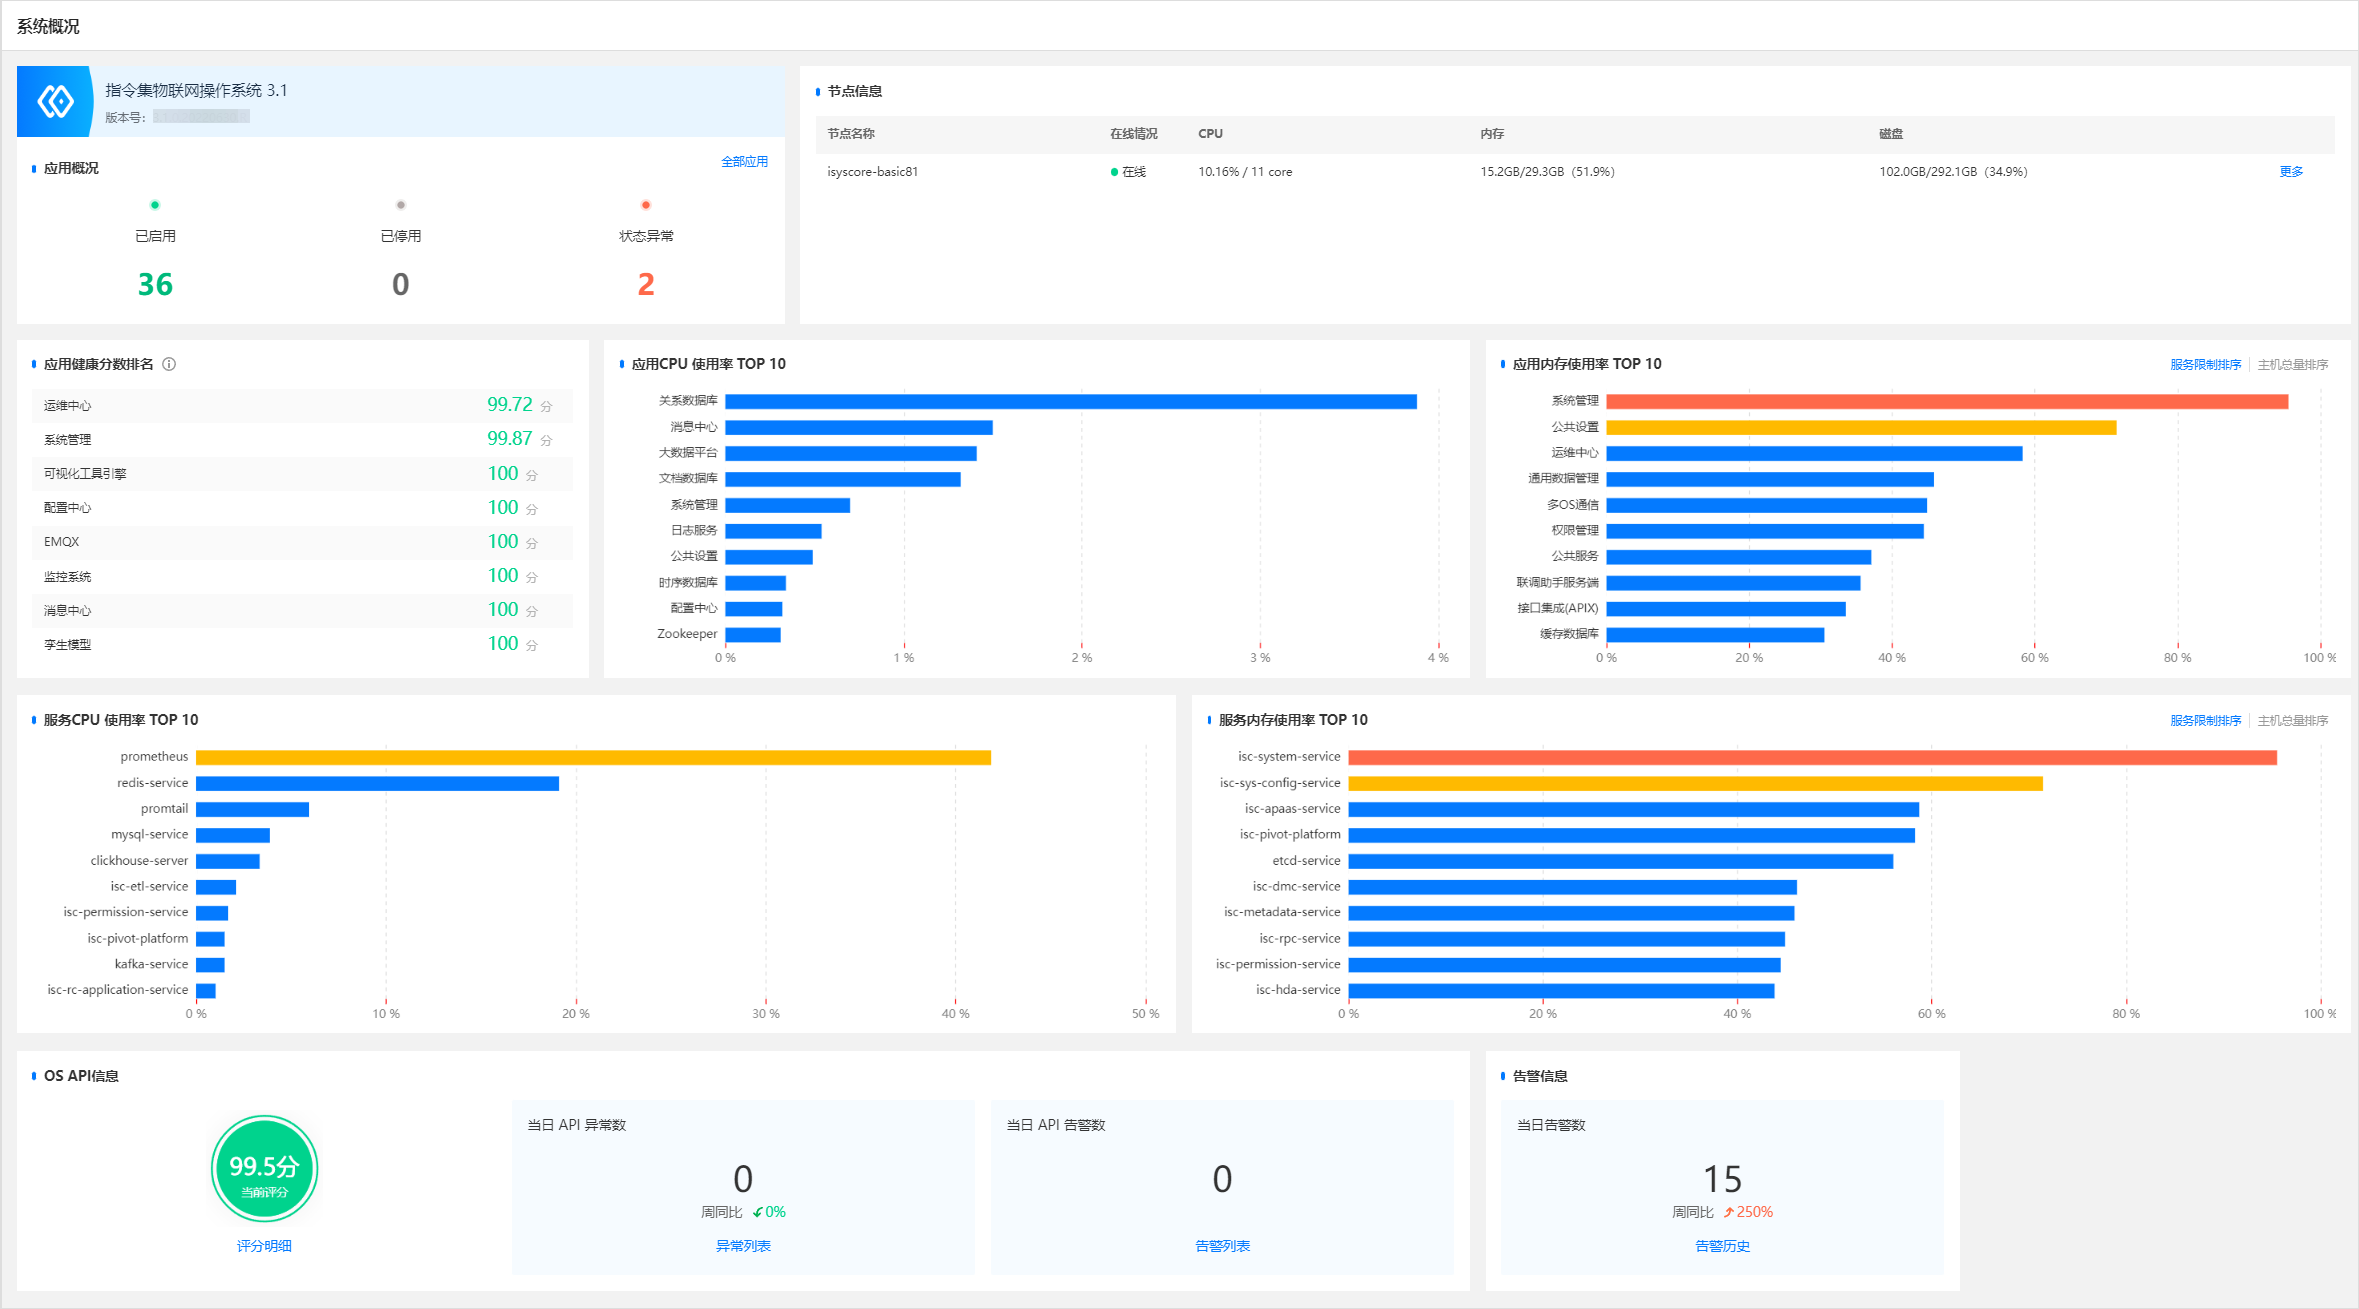This screenshot has width=2359, height=1309.
Task: Click the red 状态异常 status dot
Action: tap(646, 205)
